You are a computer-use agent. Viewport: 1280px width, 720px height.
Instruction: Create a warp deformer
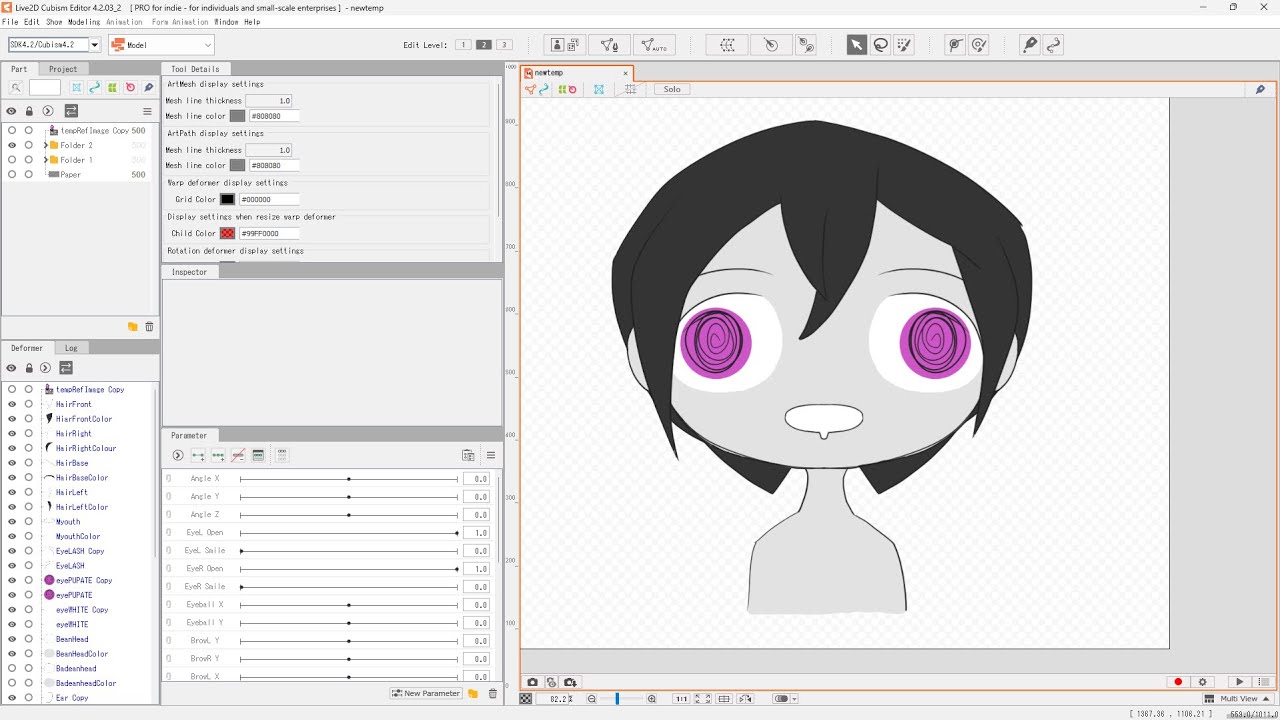click(x=728, y=45)
